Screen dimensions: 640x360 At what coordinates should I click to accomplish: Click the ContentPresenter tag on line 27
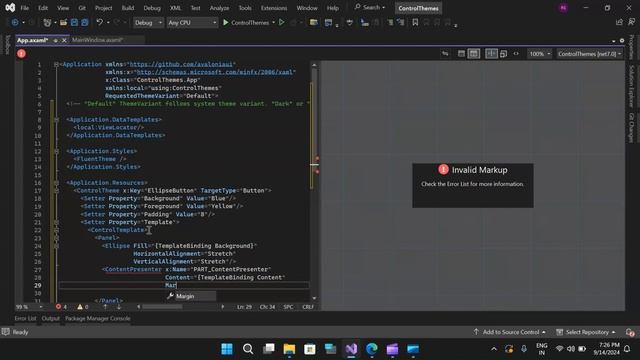[x=133, y=269]
